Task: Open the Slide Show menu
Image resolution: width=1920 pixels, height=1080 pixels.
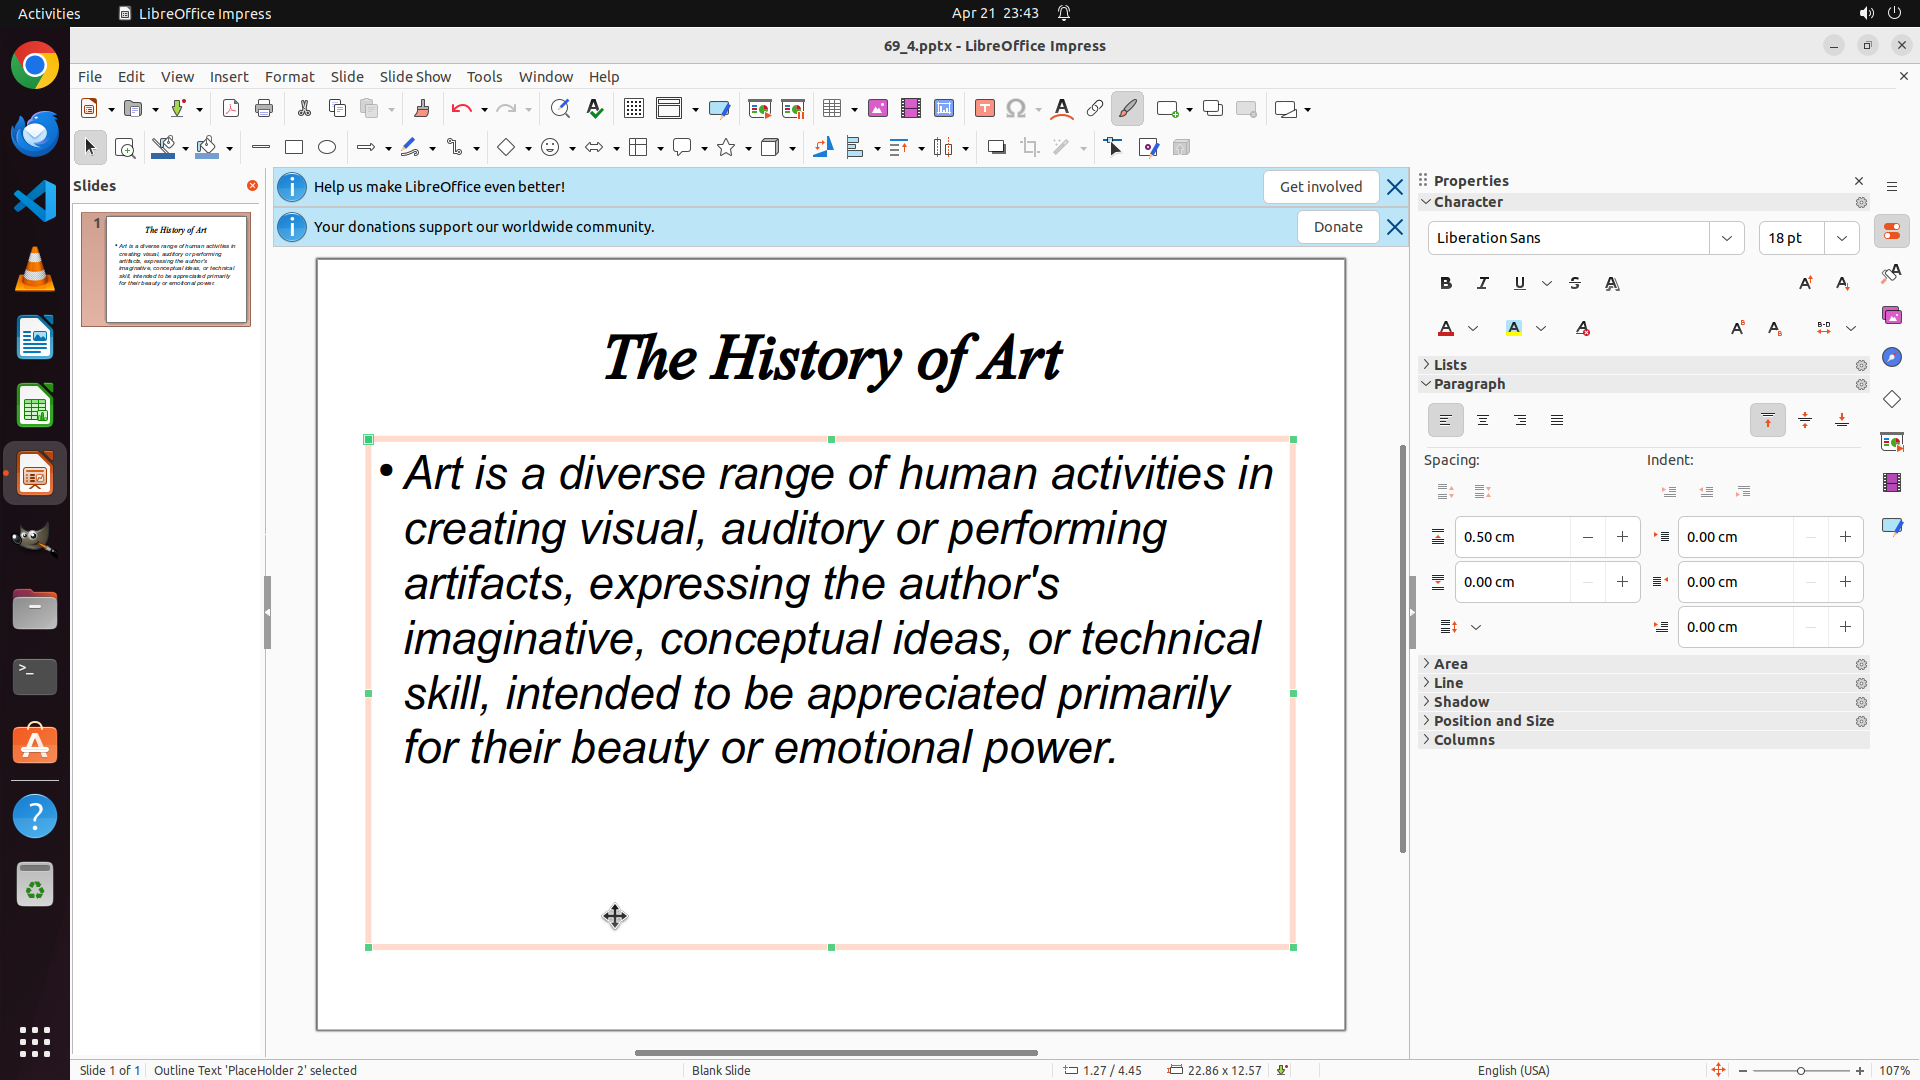Action: 415,77
